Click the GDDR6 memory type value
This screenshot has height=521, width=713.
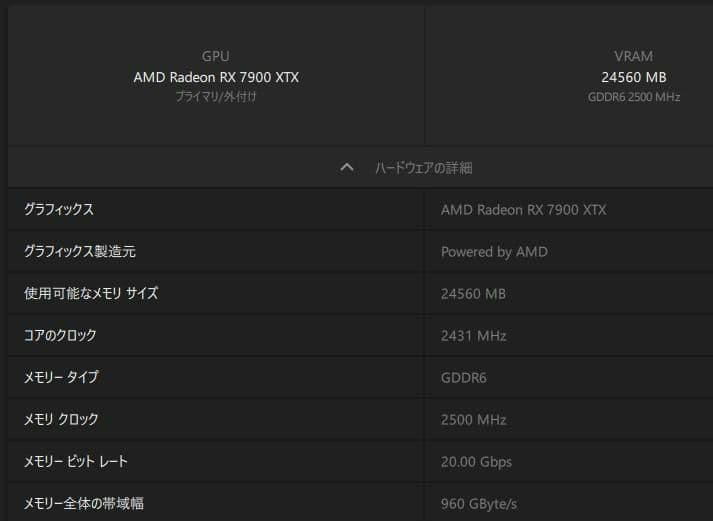pos(463,377)
